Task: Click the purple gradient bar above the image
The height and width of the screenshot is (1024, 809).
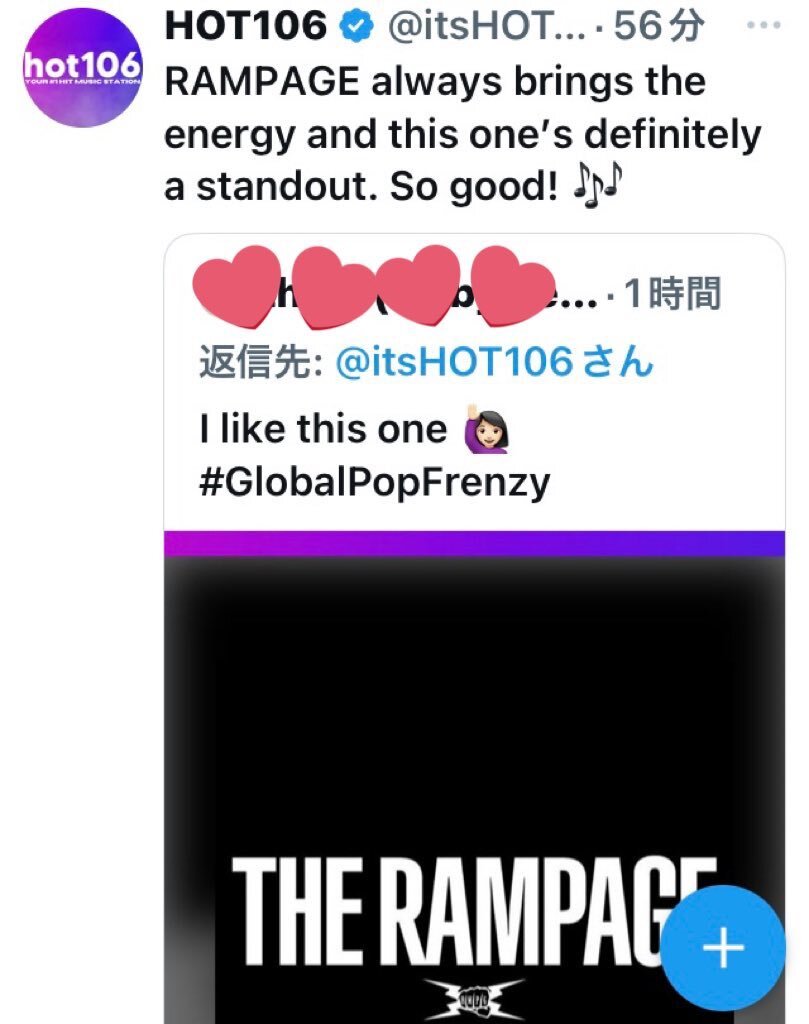Action: 474,543
